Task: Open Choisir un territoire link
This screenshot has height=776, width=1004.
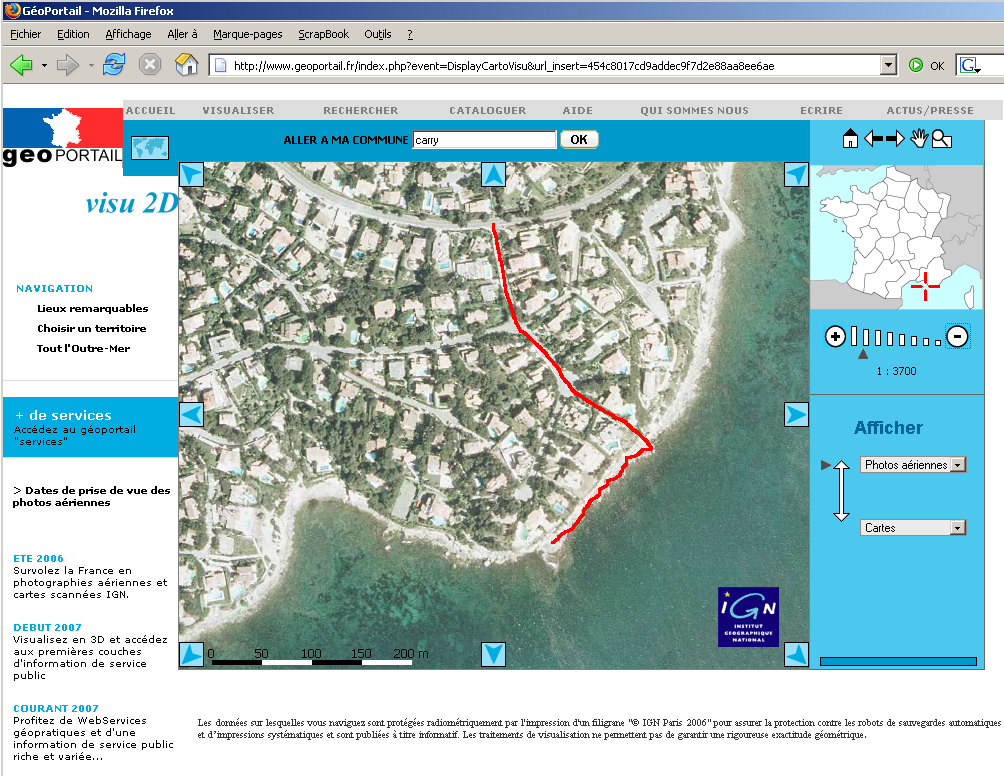Action: (92, 328)
